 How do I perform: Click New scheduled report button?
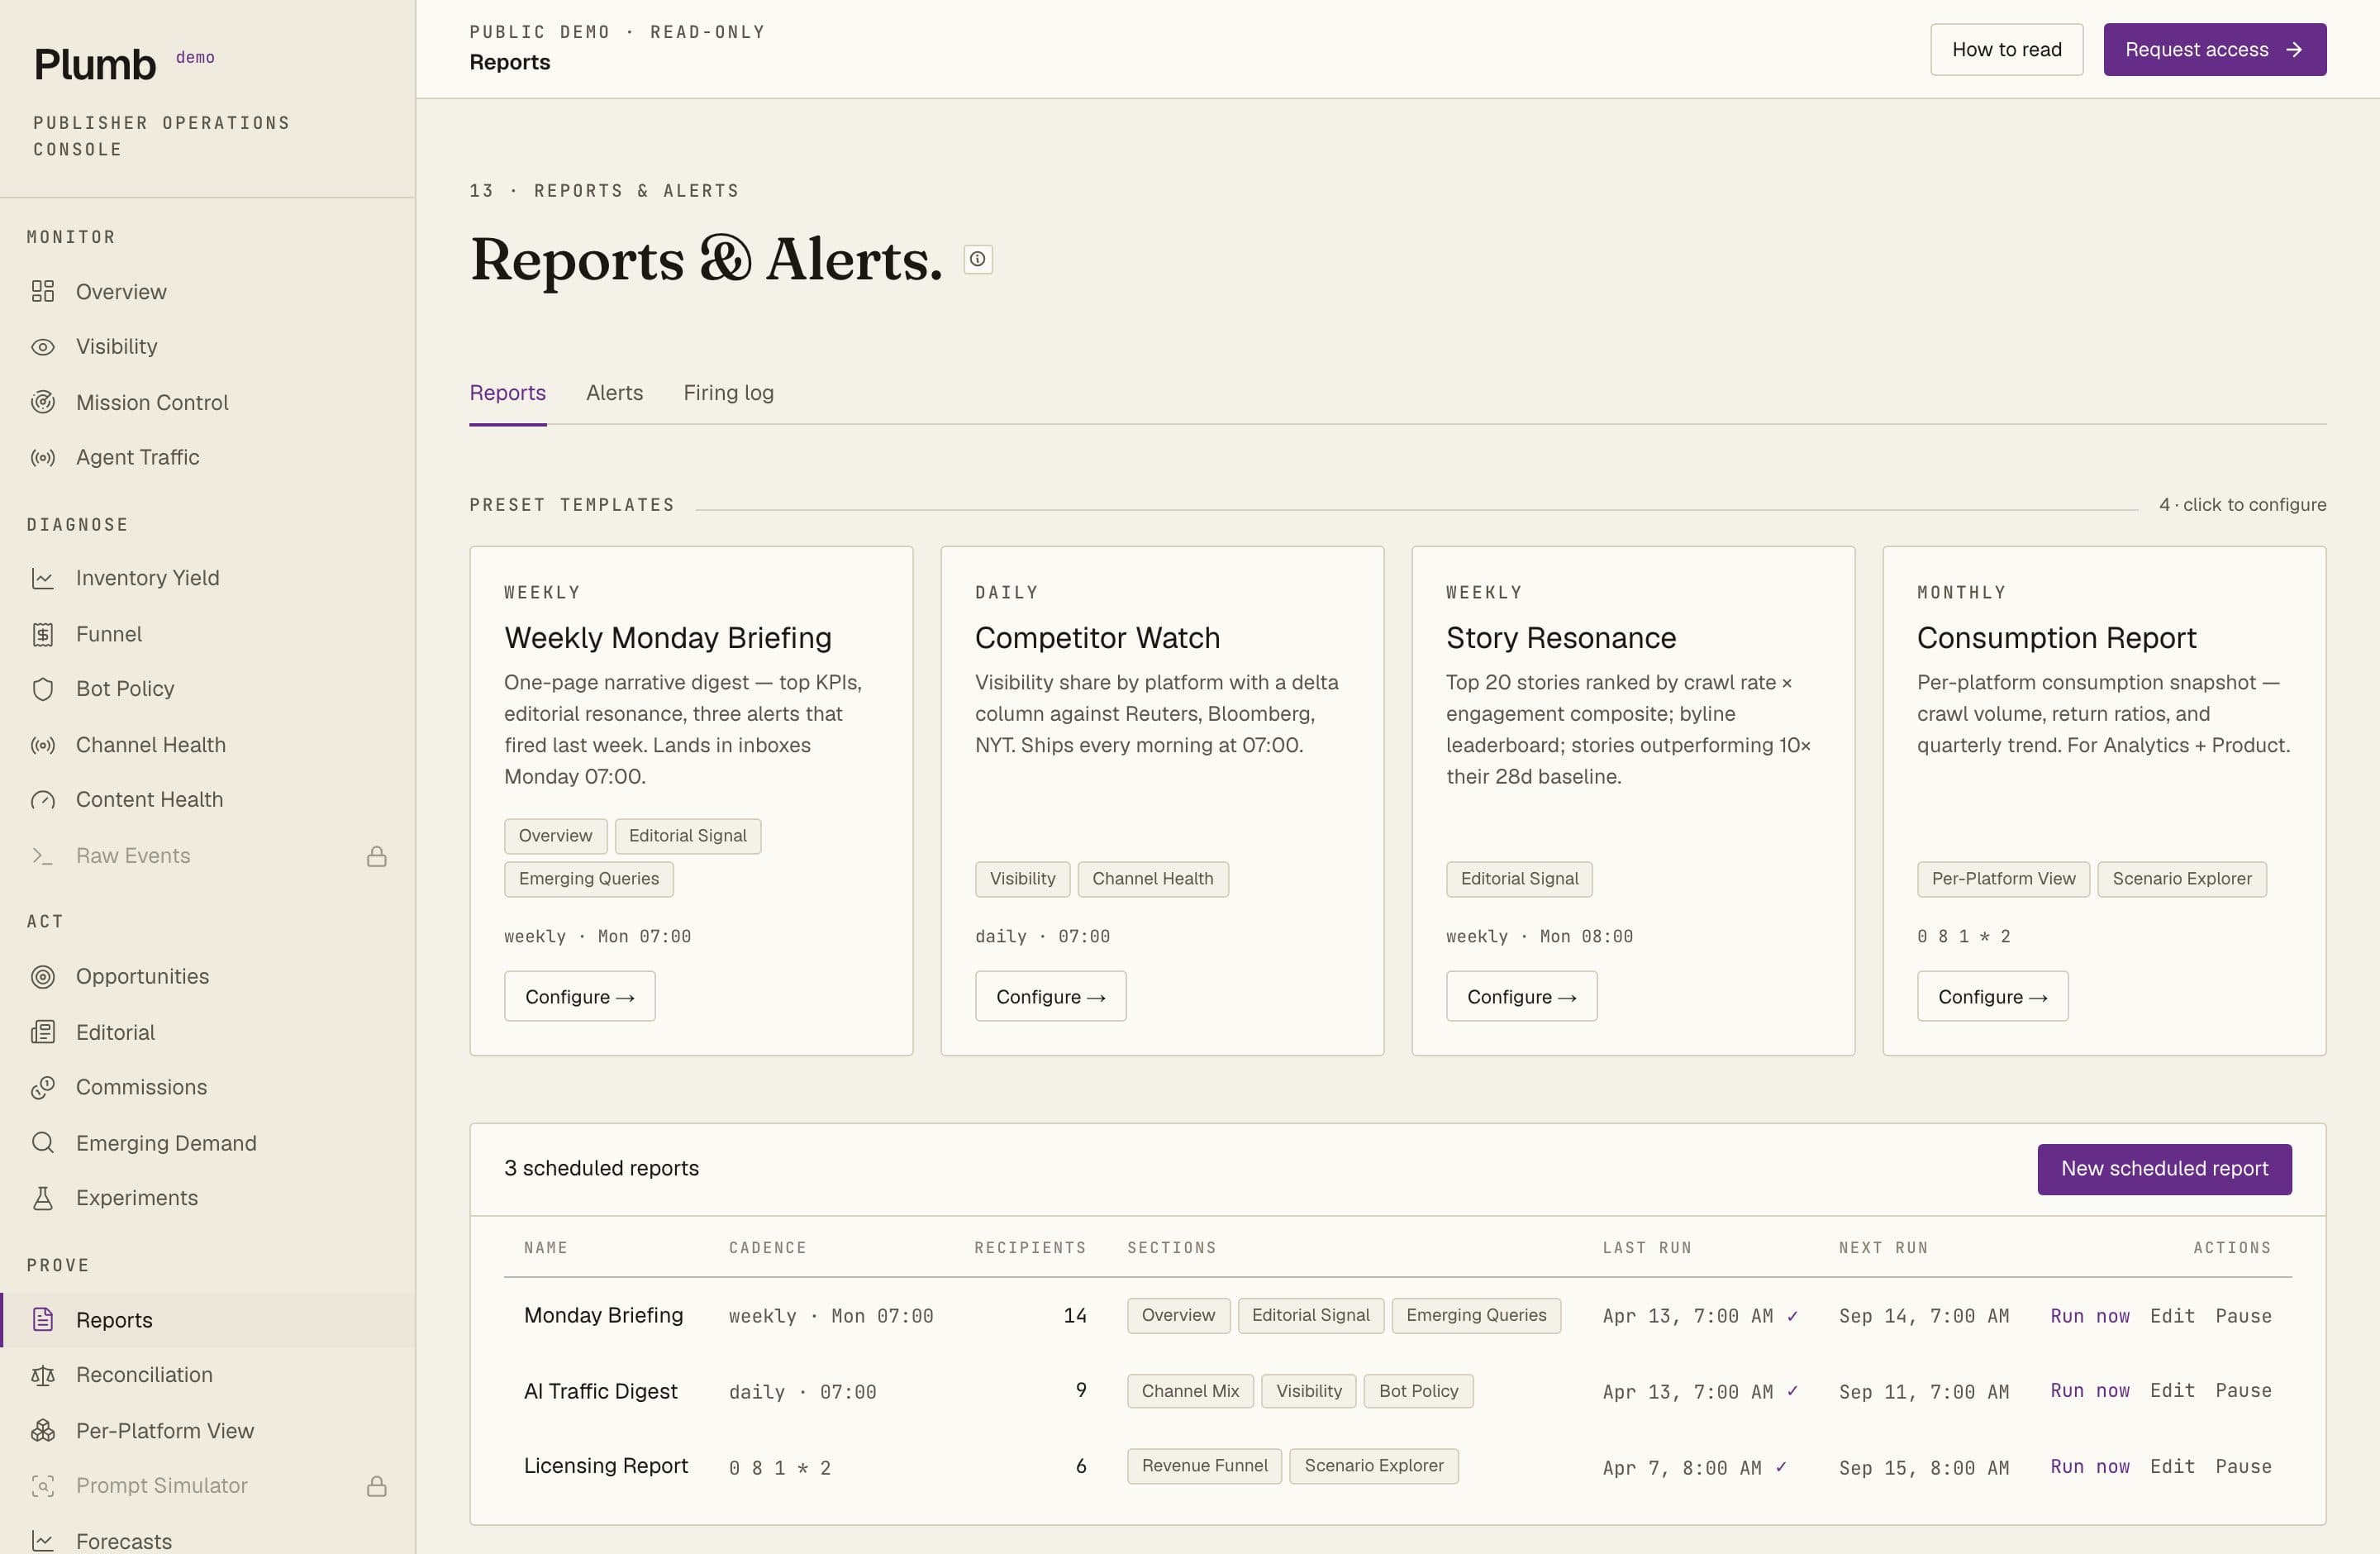(2164, 1169)
